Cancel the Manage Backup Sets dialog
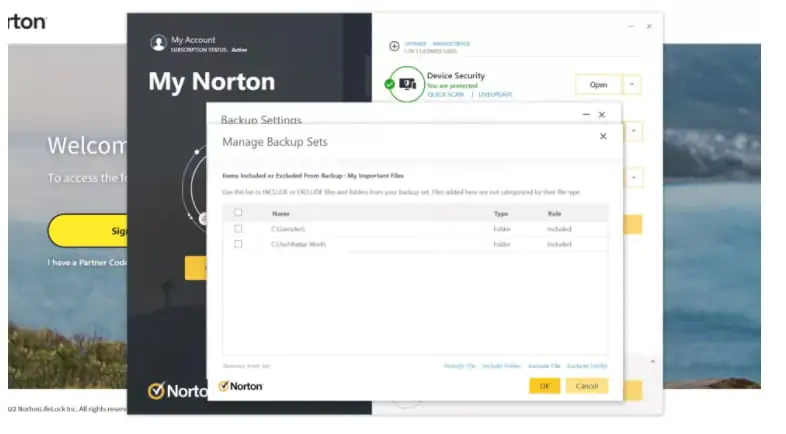 pyautogui.click(x=586, y=386)
